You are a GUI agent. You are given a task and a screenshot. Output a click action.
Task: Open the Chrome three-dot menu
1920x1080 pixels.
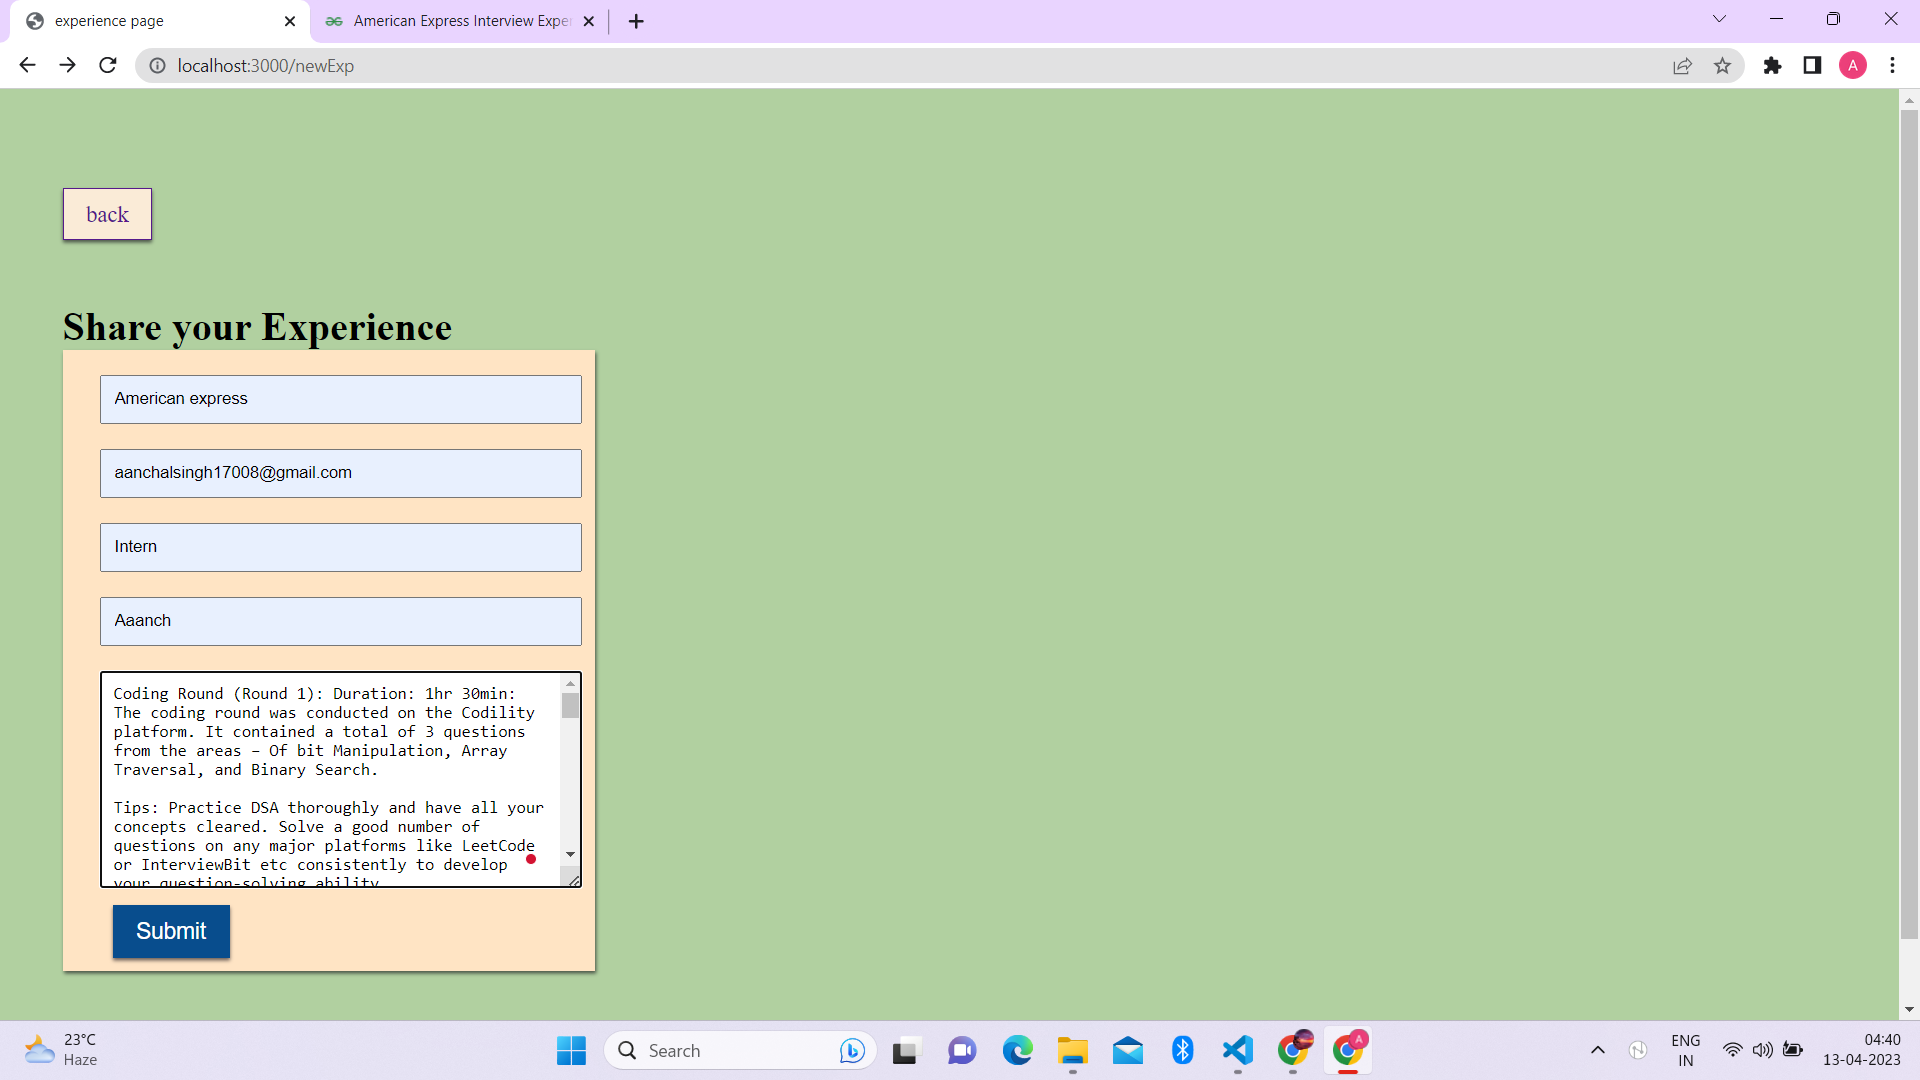coord(1892,65)
